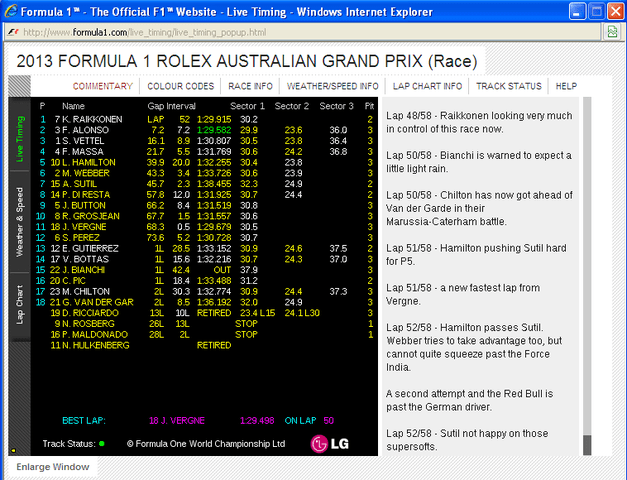Click the Formula One World Championship copyright text
This screenshot has height=480, width=627.
206,444
